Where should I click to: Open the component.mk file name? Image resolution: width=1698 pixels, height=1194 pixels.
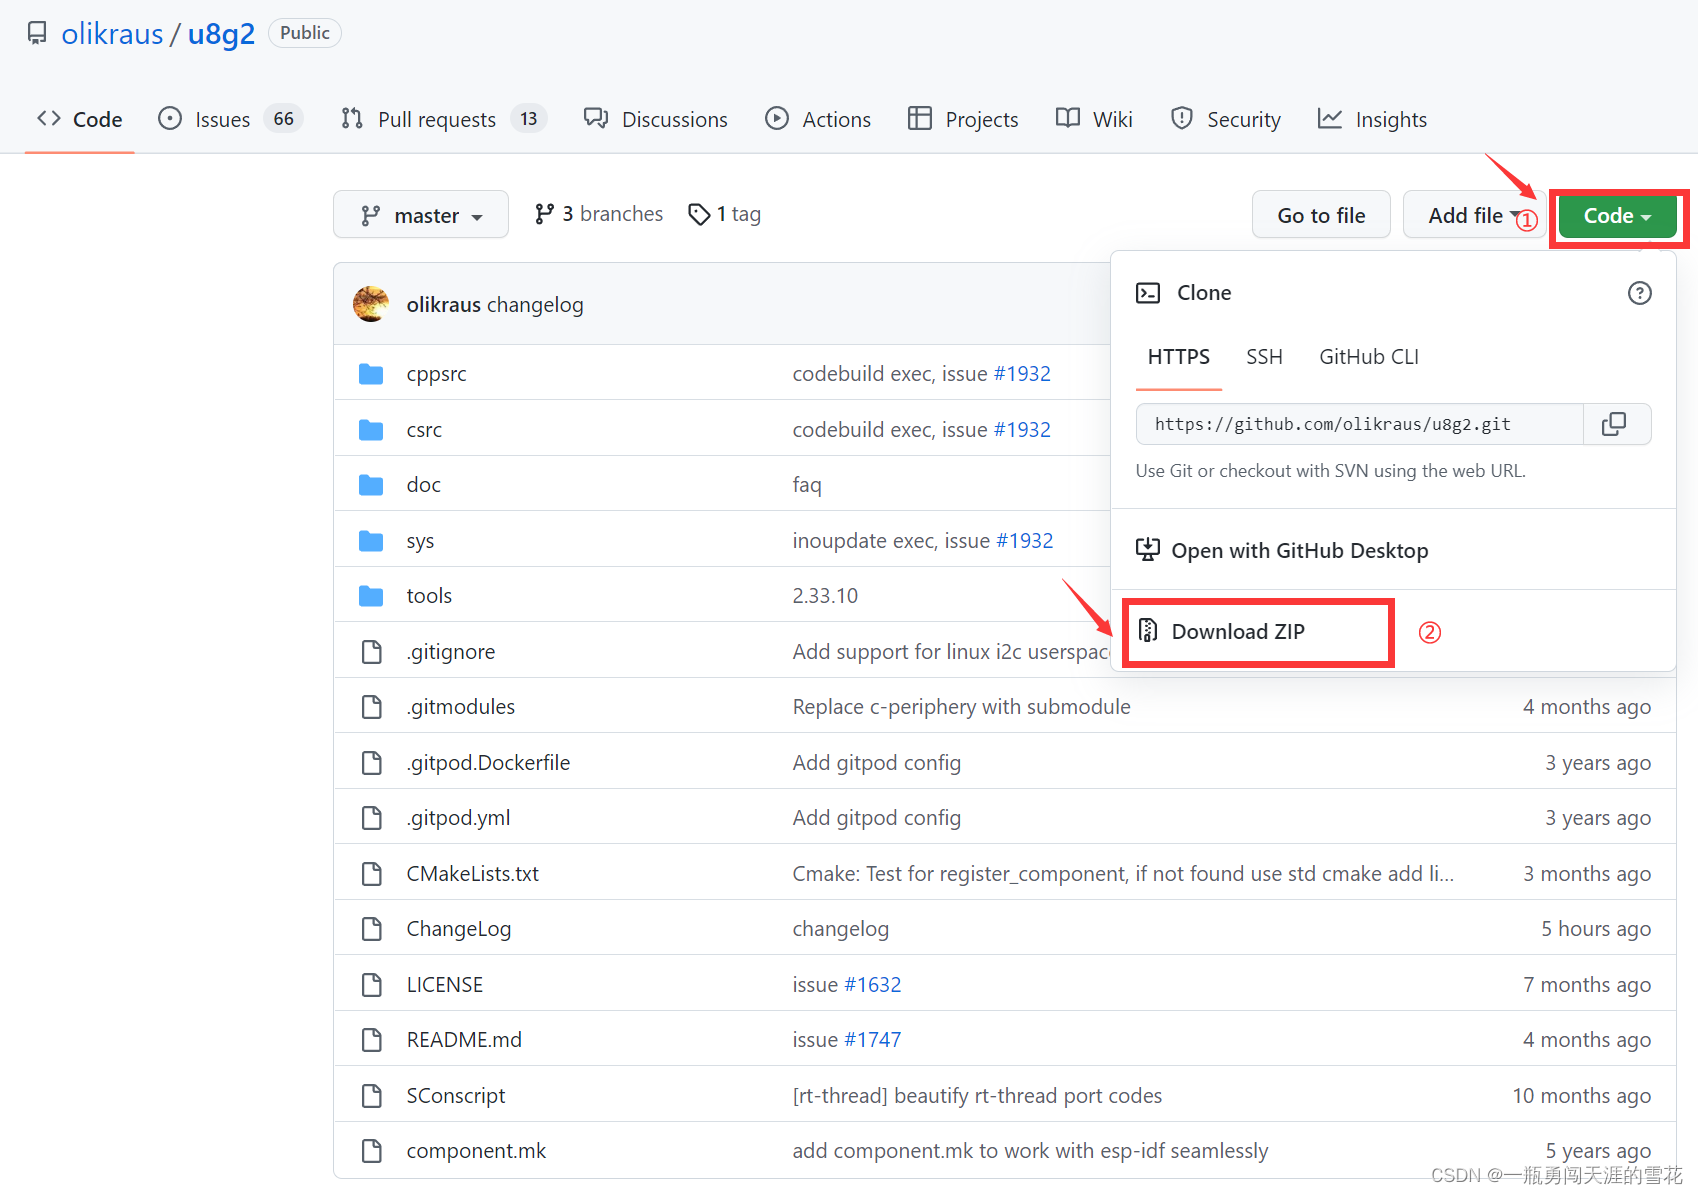click(476, 1151)
